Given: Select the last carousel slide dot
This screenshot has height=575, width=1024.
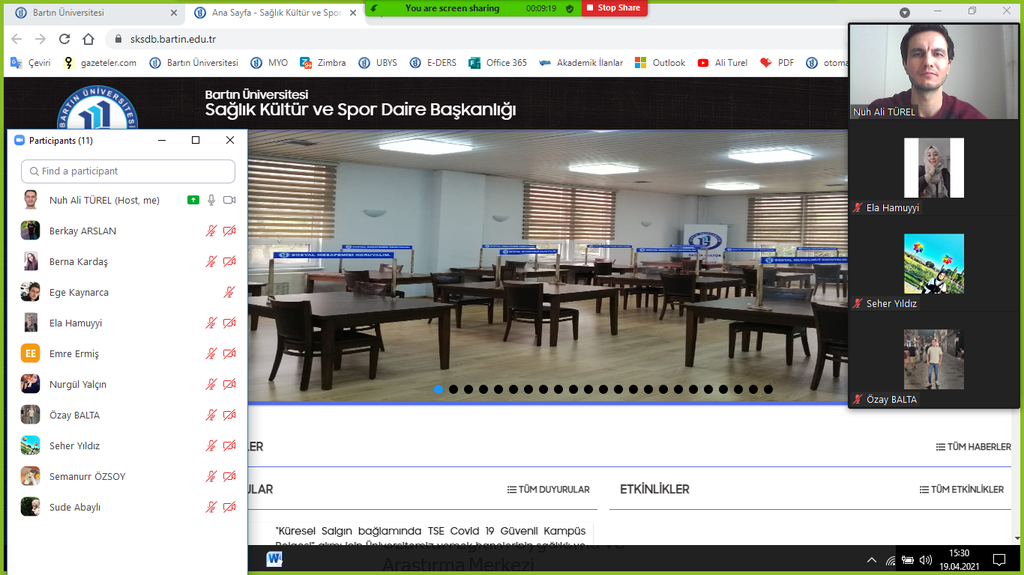Looking at the screenshot, I should coord(768,389).
